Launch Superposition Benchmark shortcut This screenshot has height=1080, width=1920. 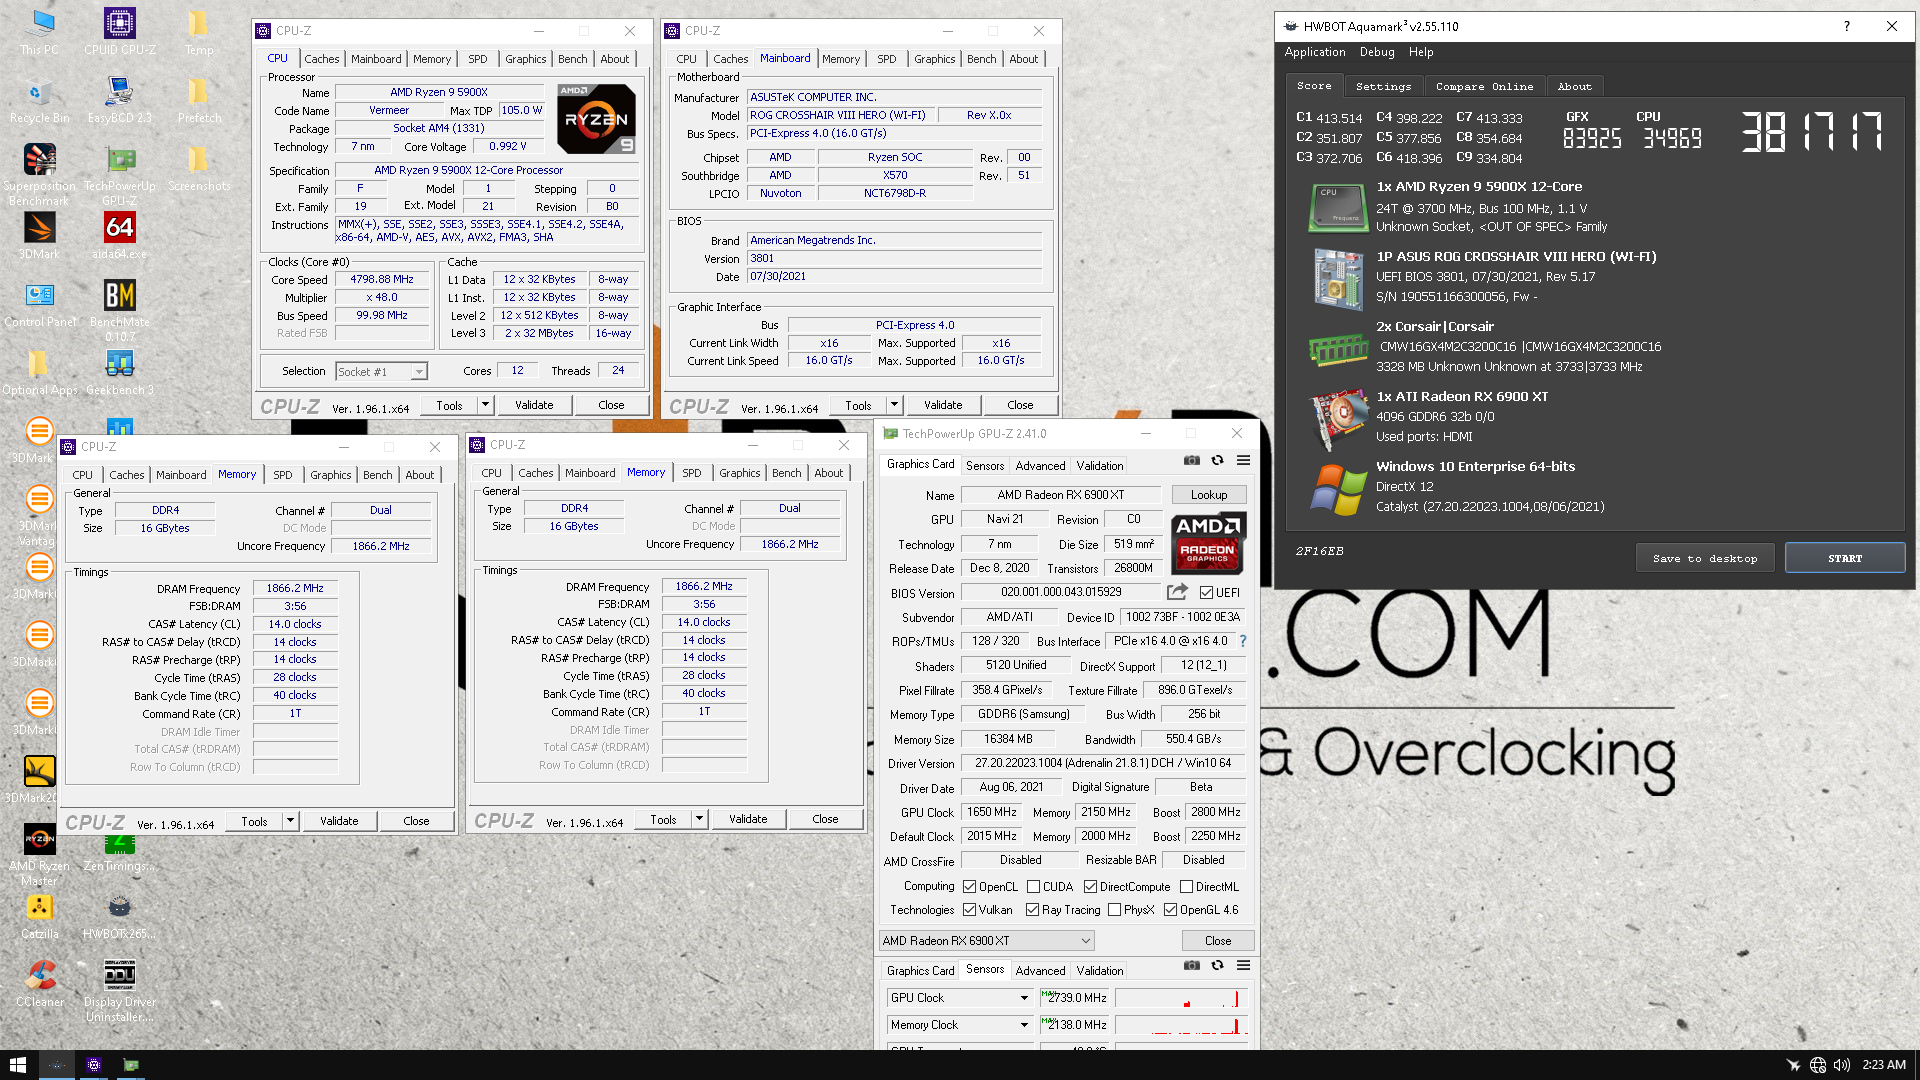pyautogui.click(x=39, y=175)
